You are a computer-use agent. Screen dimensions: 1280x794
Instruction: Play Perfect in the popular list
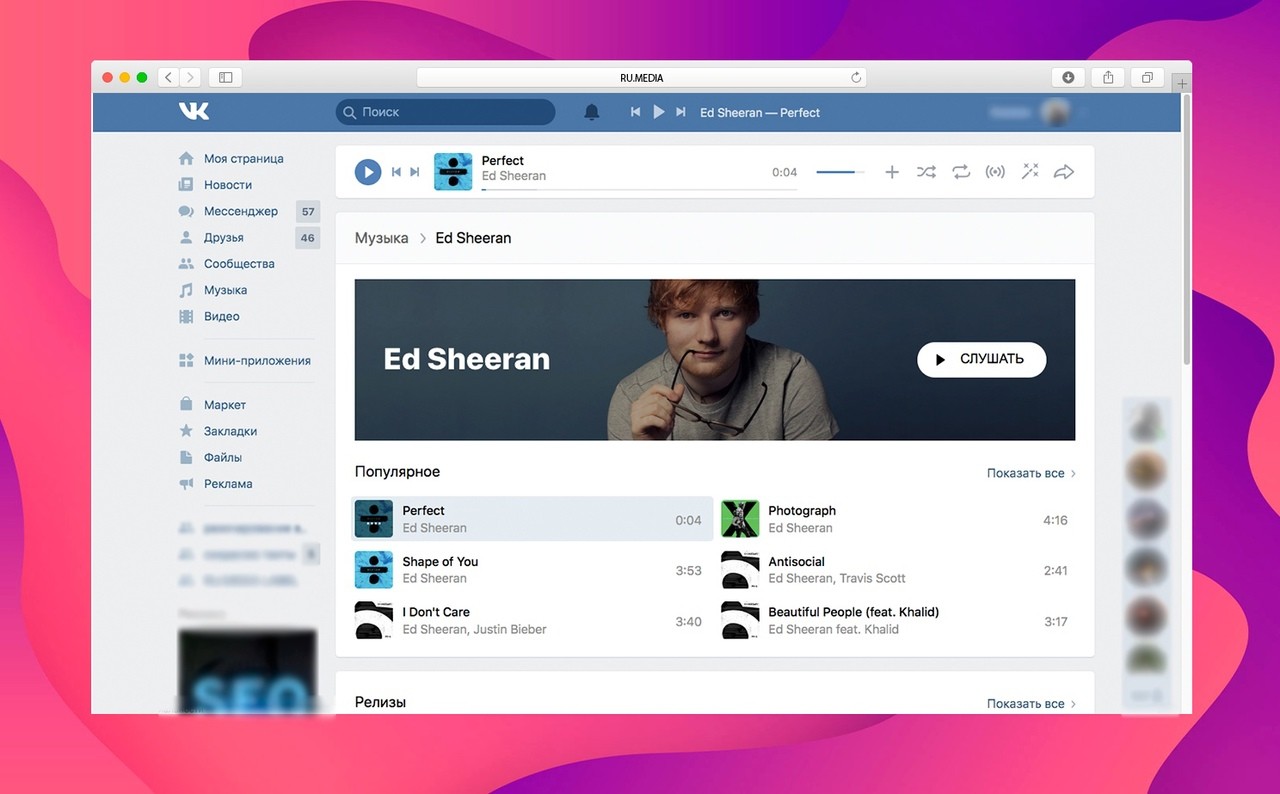pos(533,519)
